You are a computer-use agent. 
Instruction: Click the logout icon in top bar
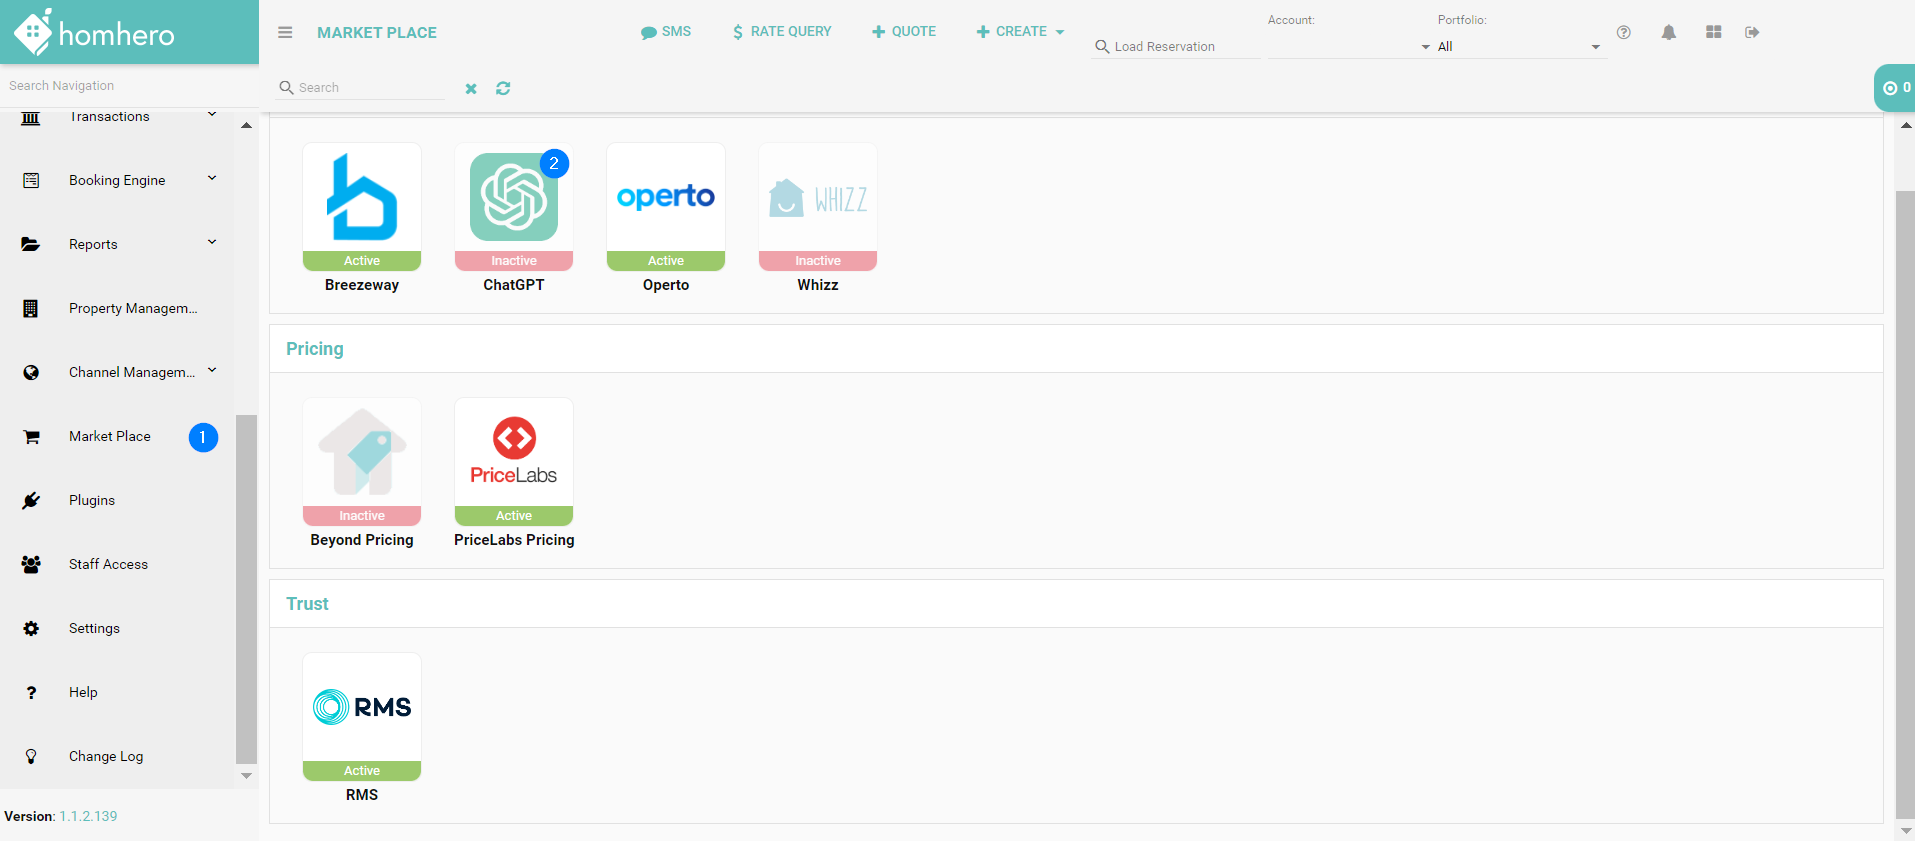point(1752,32)
